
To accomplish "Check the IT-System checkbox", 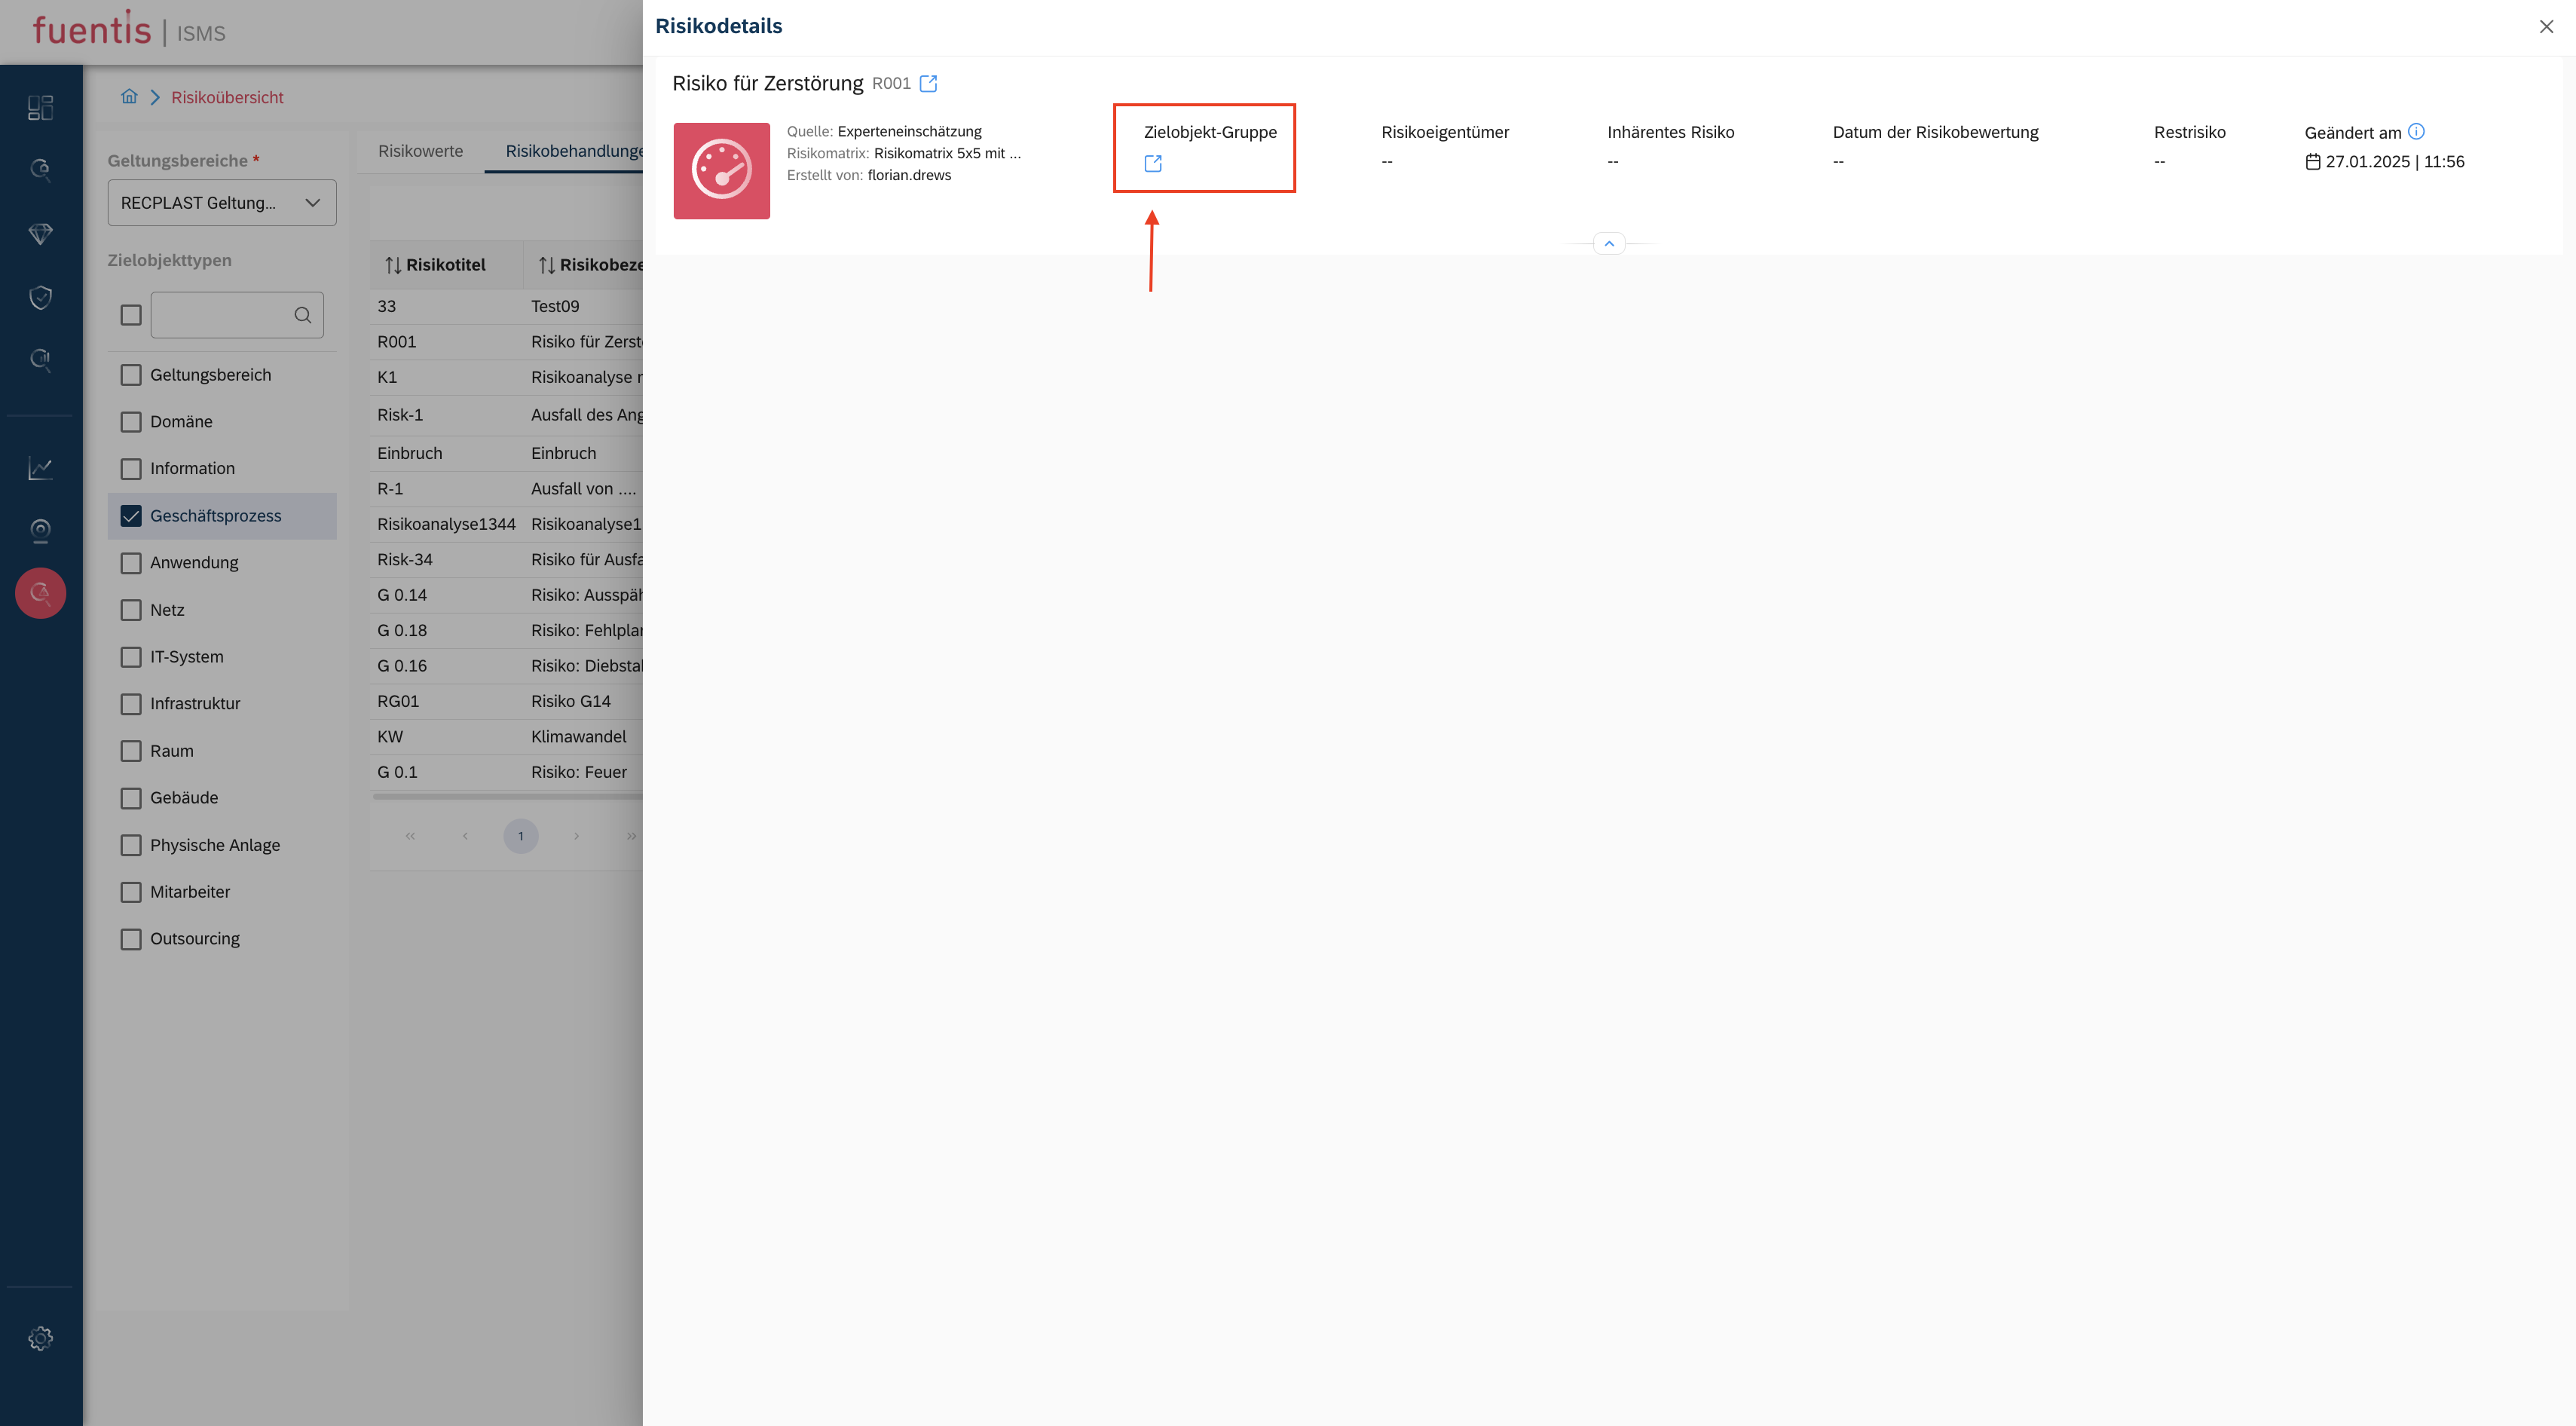I will pos(131,657).
